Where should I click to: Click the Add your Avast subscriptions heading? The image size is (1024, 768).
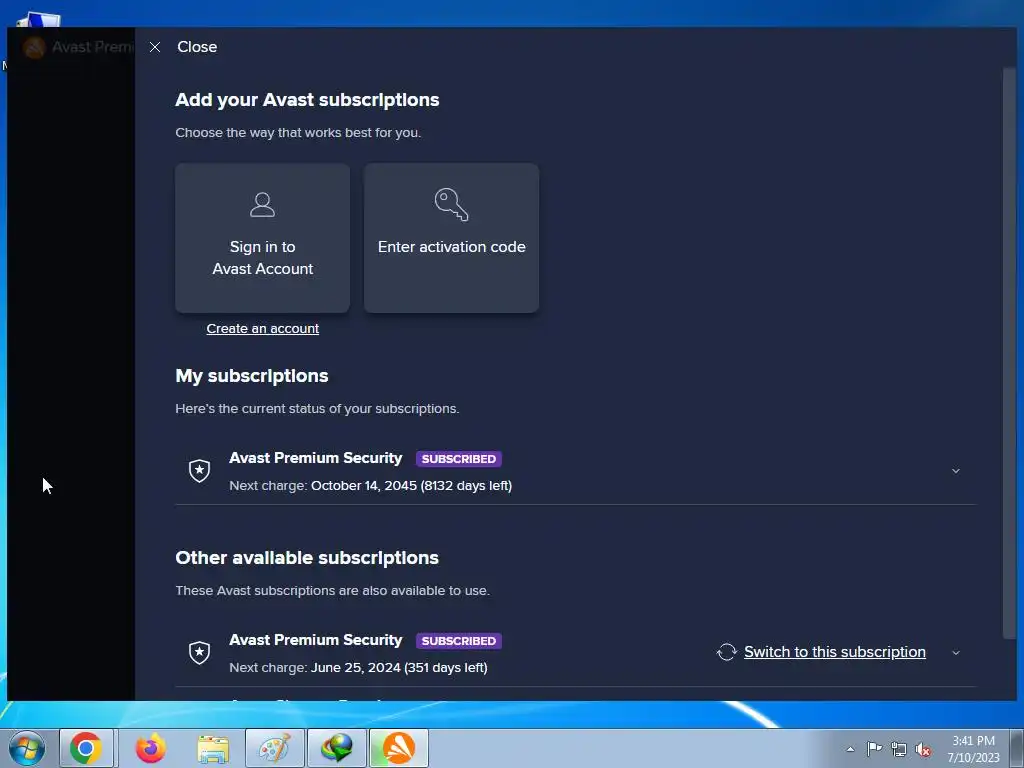click(307, 100)
